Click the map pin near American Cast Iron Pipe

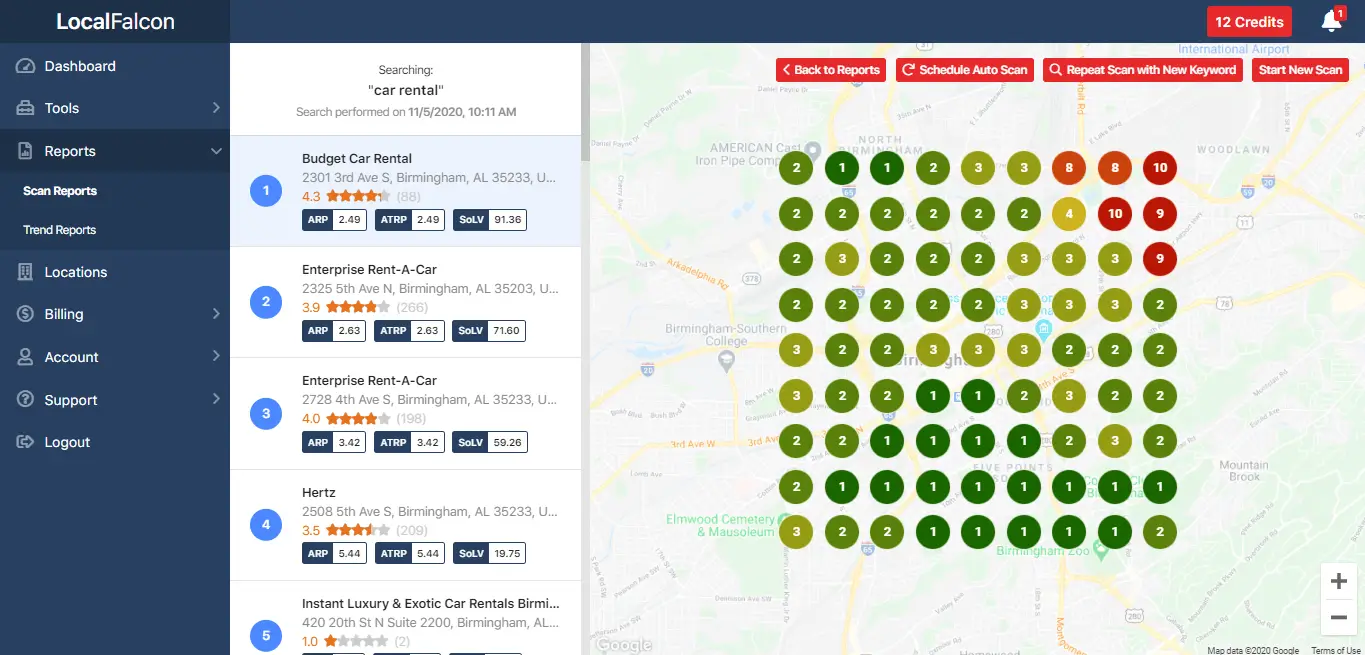(x=813, y=150)
